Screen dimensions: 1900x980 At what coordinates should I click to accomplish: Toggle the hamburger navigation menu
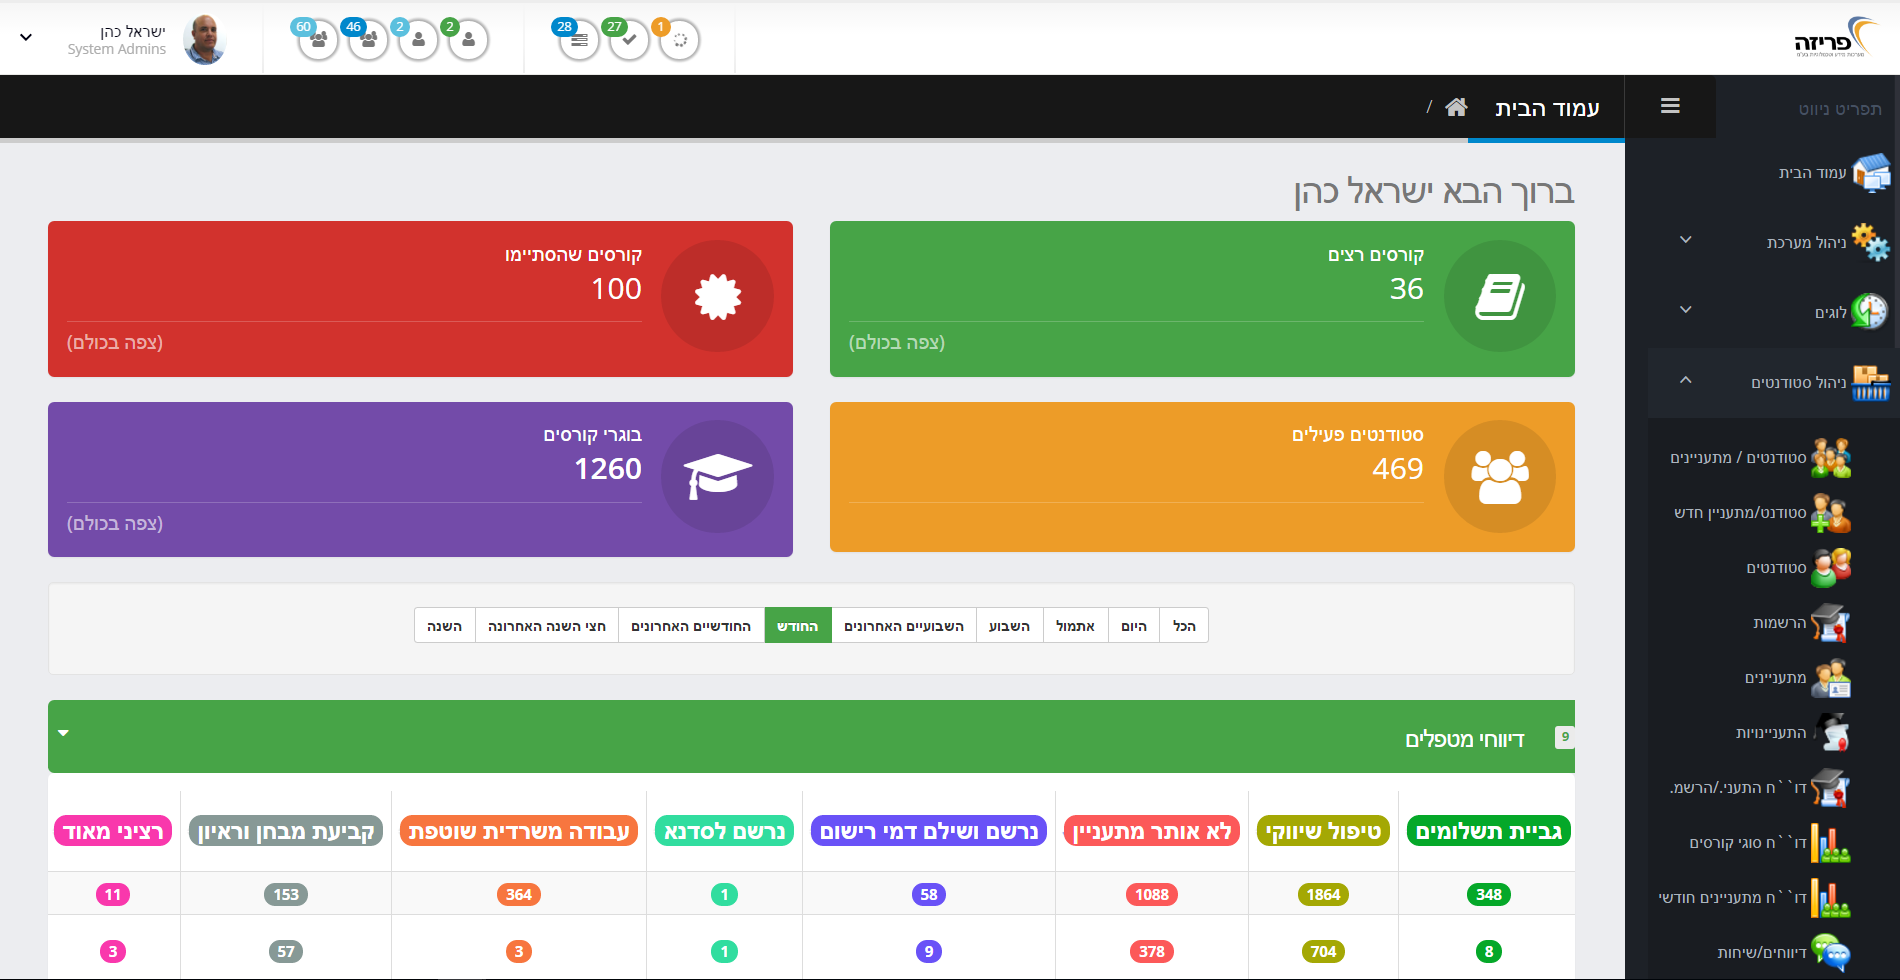[x=1670, y=106]
